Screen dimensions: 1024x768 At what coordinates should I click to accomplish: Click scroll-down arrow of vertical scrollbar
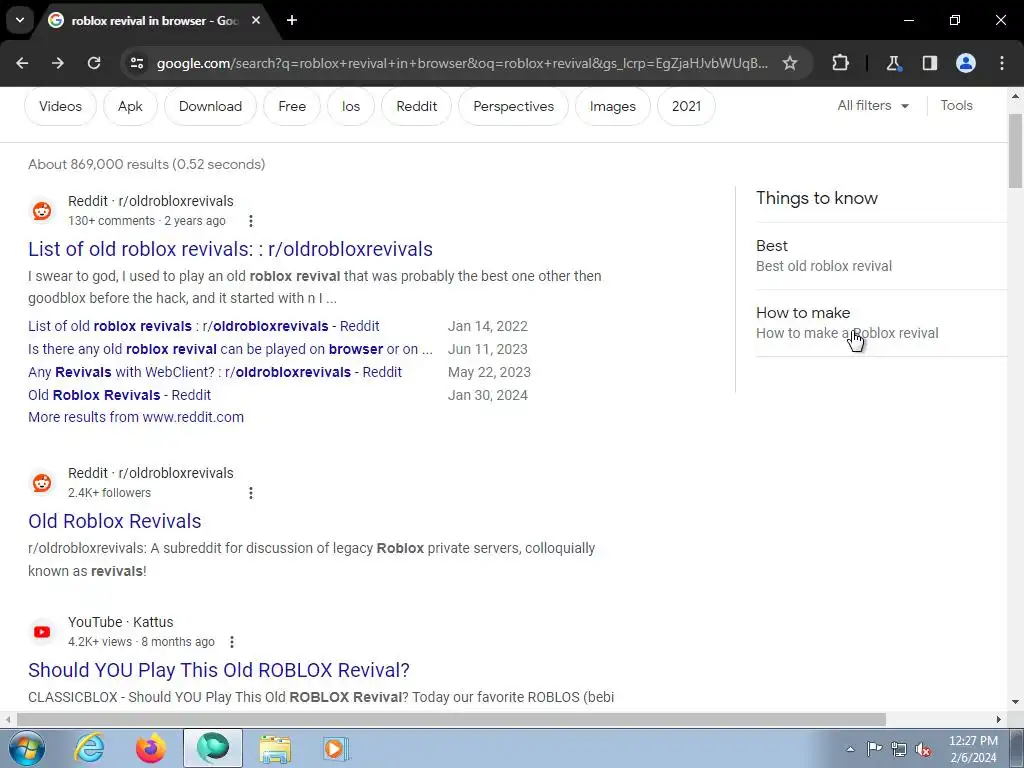(1016, 702)
